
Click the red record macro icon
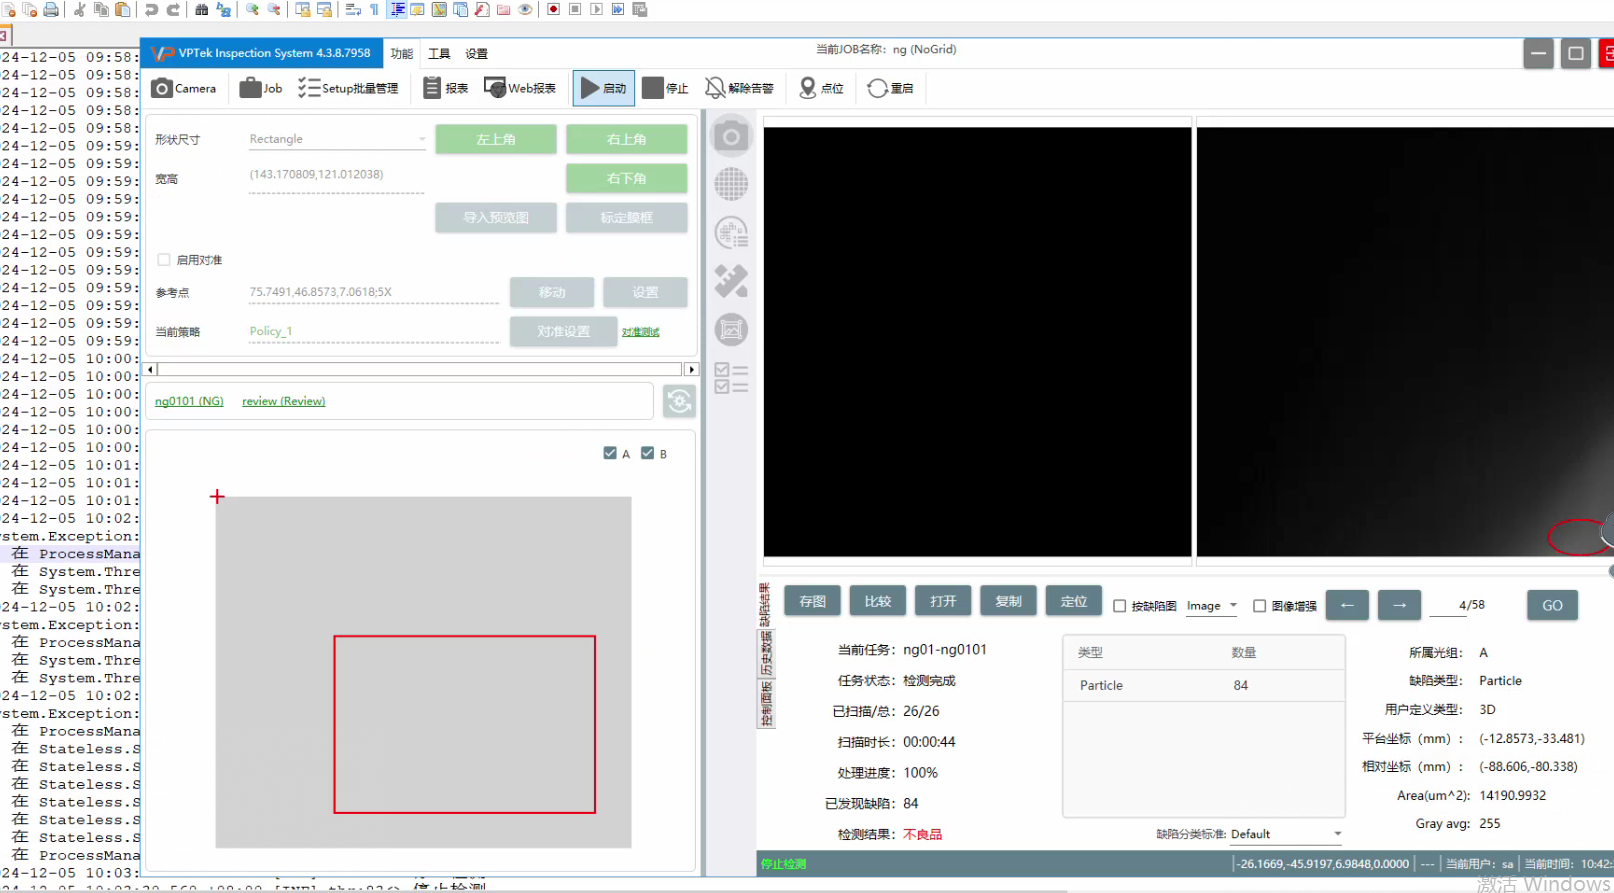pyautogui.click(x=553, y=9)
